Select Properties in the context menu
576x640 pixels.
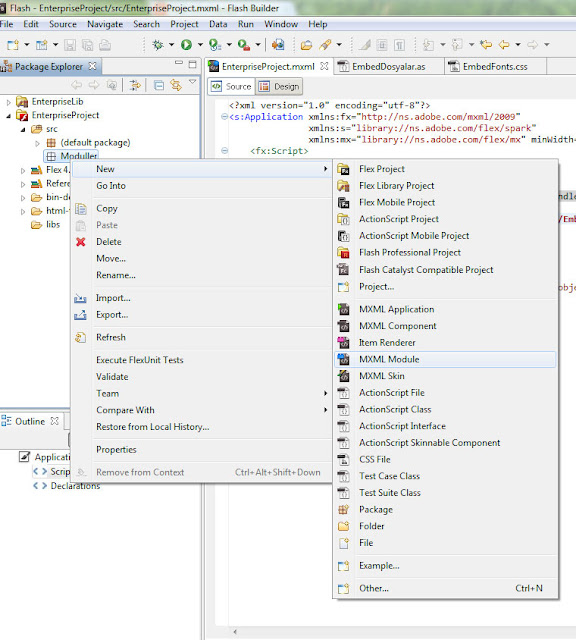click(116, 449)
